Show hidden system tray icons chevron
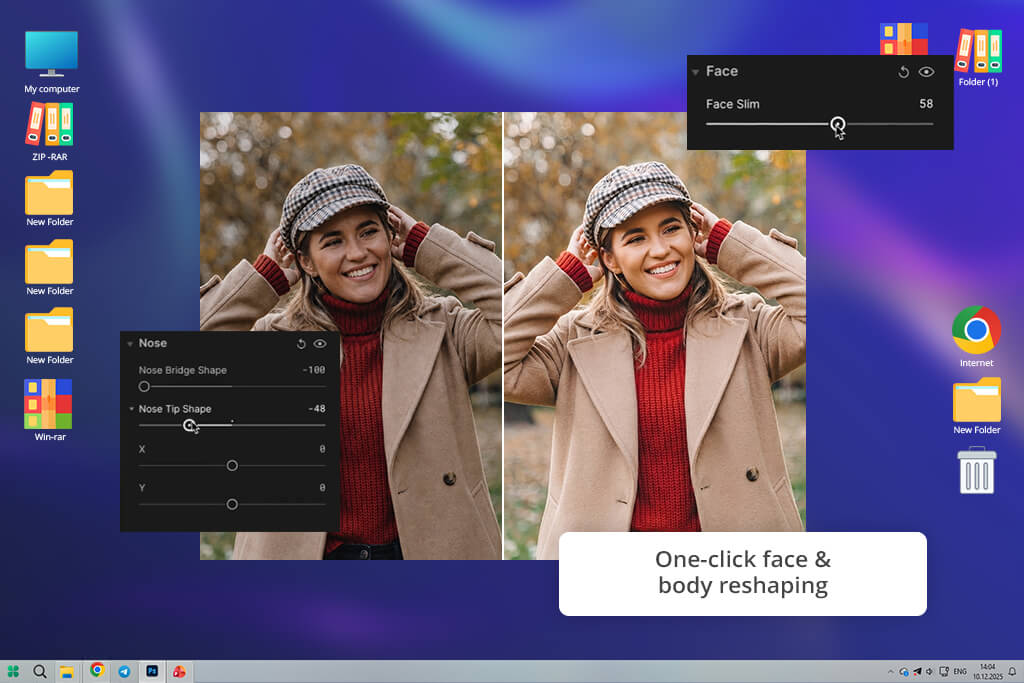This screenshot has height=683, width=1024. point(890,671)
